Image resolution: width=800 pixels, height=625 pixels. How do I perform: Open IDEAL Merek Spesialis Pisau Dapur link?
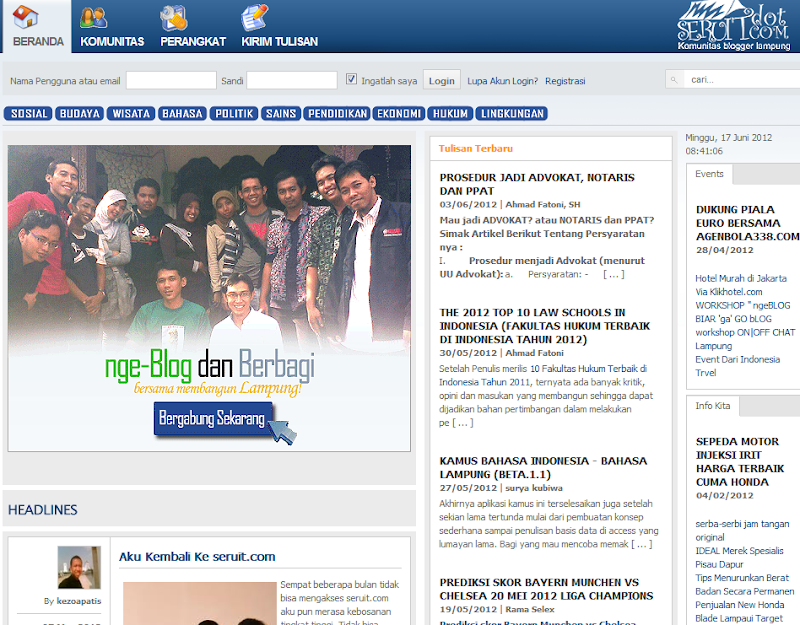(739, 558)
